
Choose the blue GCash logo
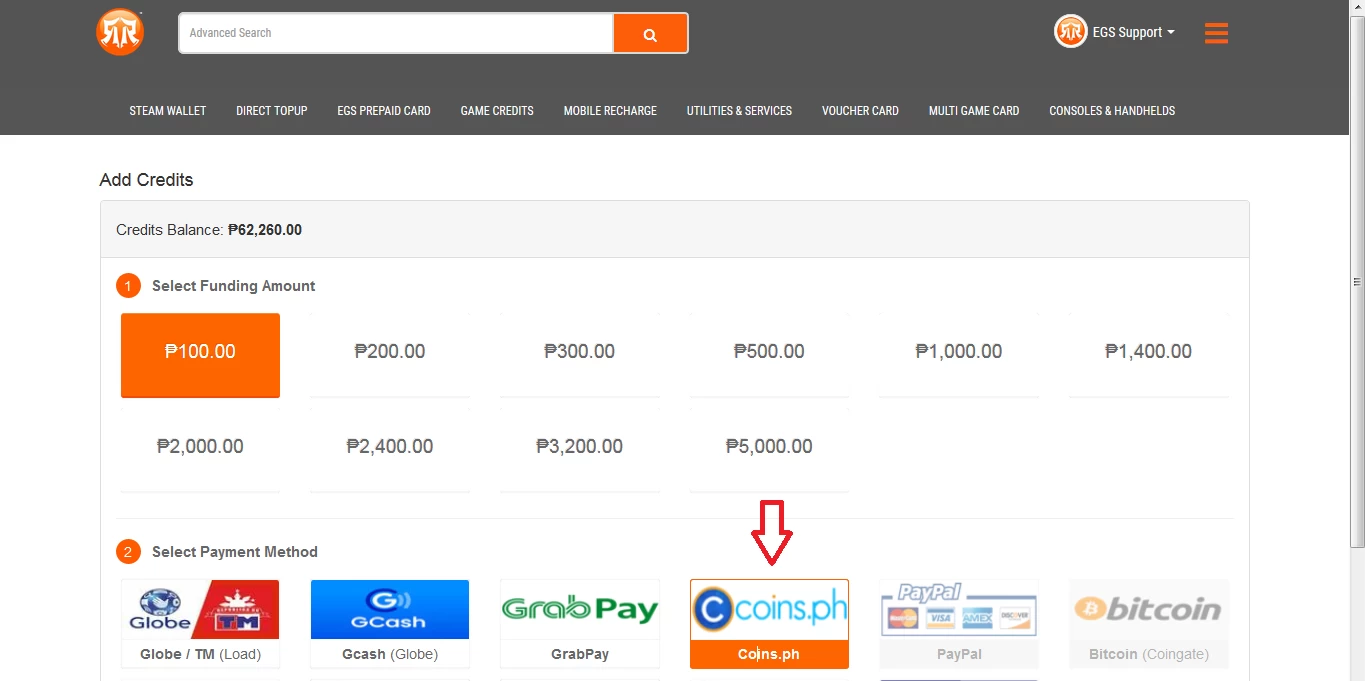point(390,609)
